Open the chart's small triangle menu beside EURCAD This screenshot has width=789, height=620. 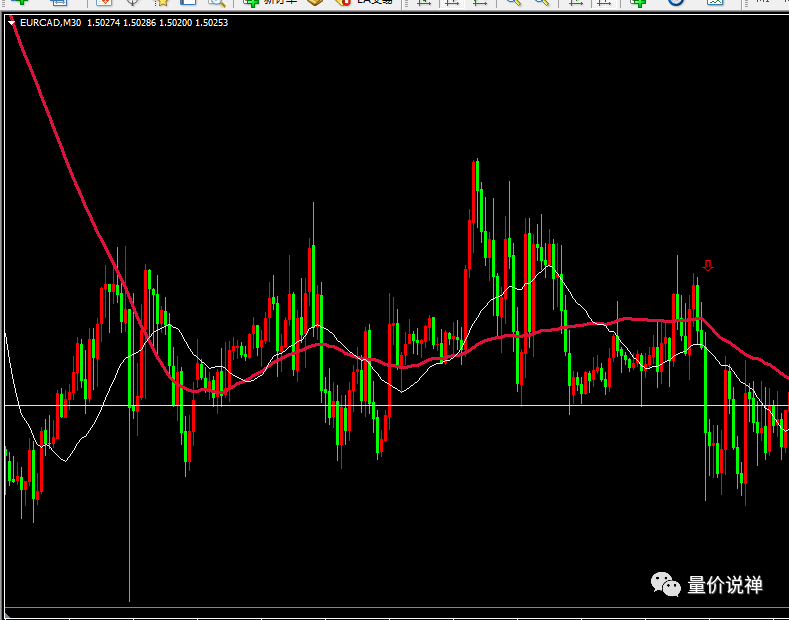pos(12,23)
